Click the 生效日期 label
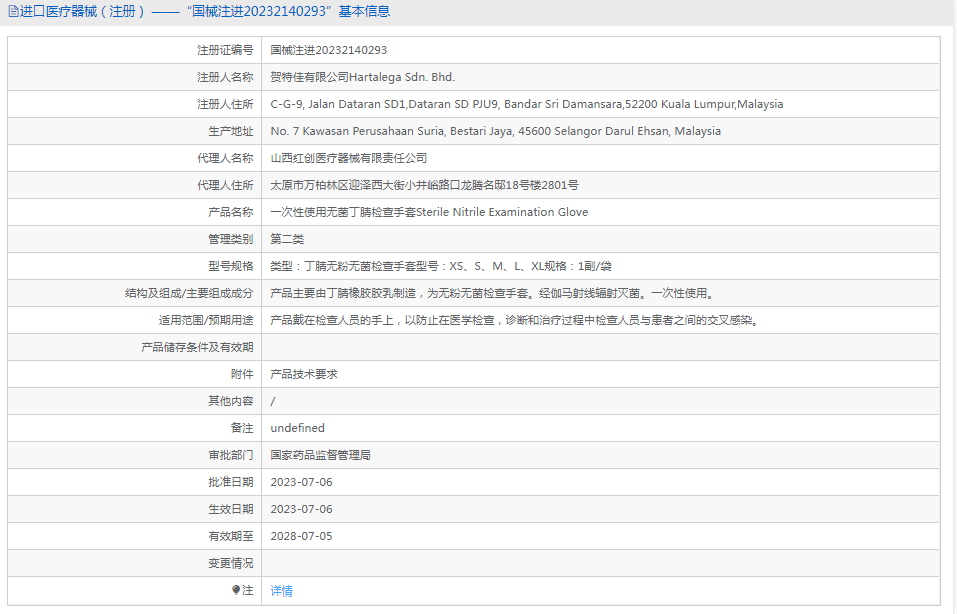Viewport: 957px width, 614px height. [x=230, y=509]
